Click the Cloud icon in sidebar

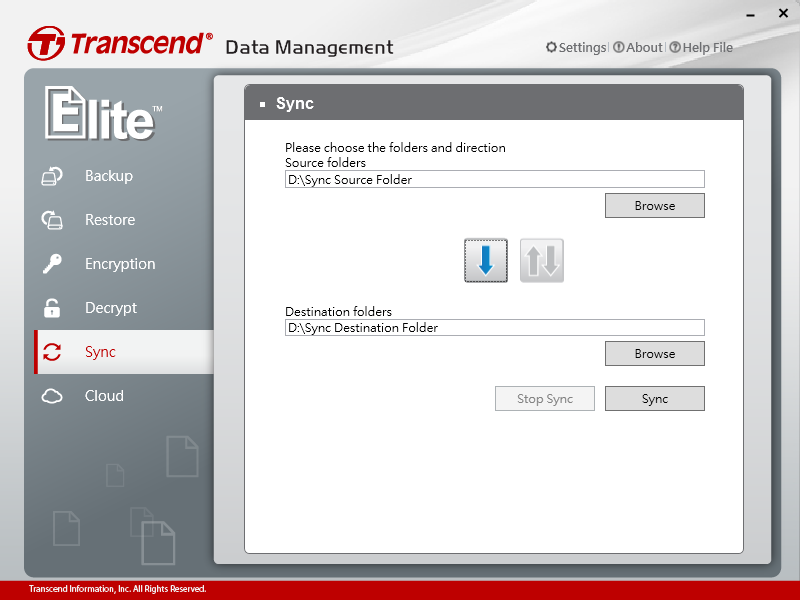click(52, 396)
